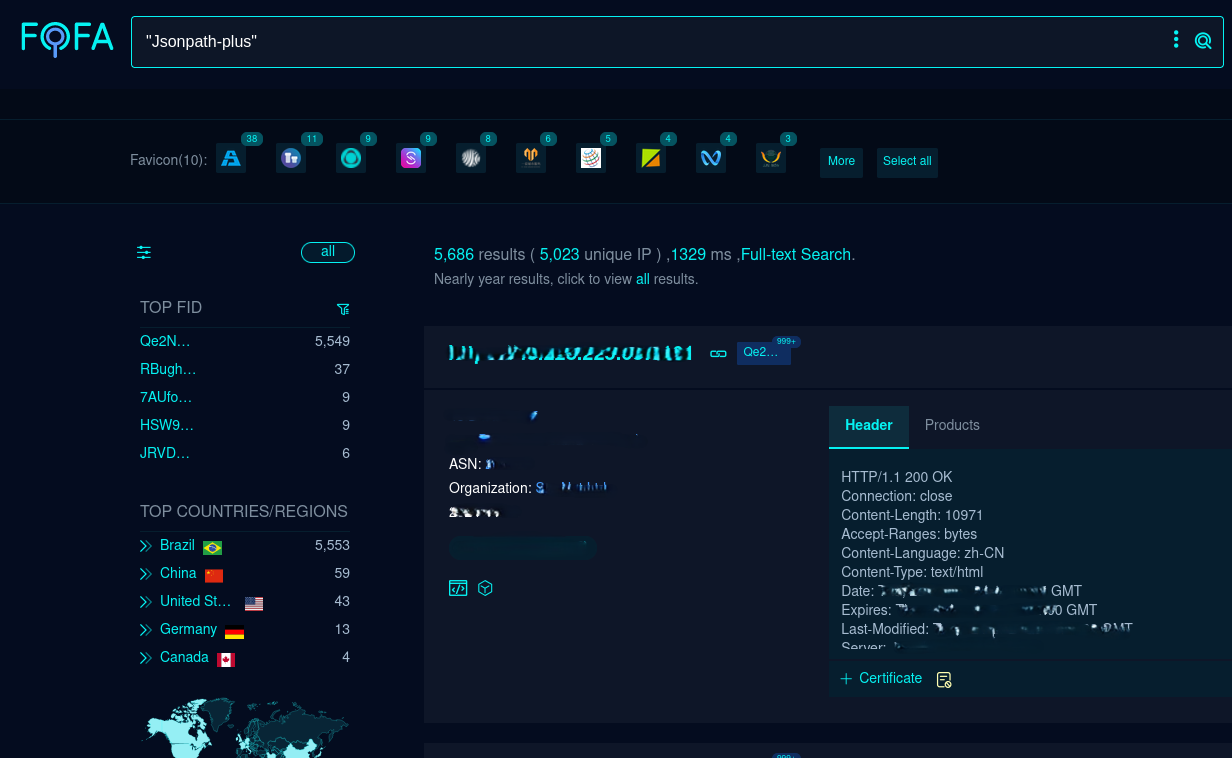
Task: Click the 'Content-Language: zh-CN' line
Action: tap(923, 553)
